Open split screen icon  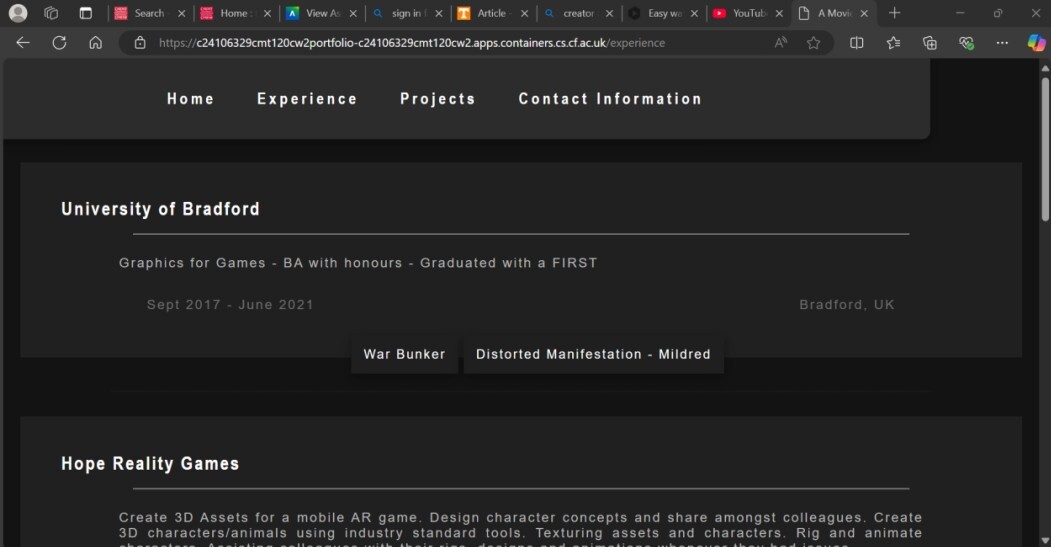pos(857,43)
